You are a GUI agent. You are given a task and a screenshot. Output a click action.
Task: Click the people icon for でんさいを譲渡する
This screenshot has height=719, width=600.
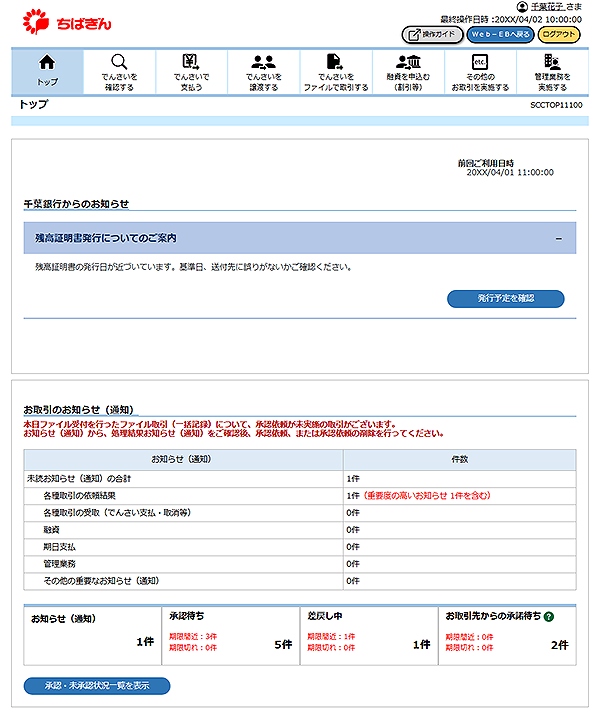tap(263, 62)
